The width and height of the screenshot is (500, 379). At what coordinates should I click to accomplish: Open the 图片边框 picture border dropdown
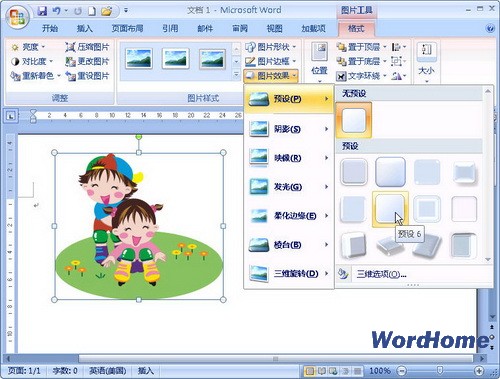coord(271,61)
